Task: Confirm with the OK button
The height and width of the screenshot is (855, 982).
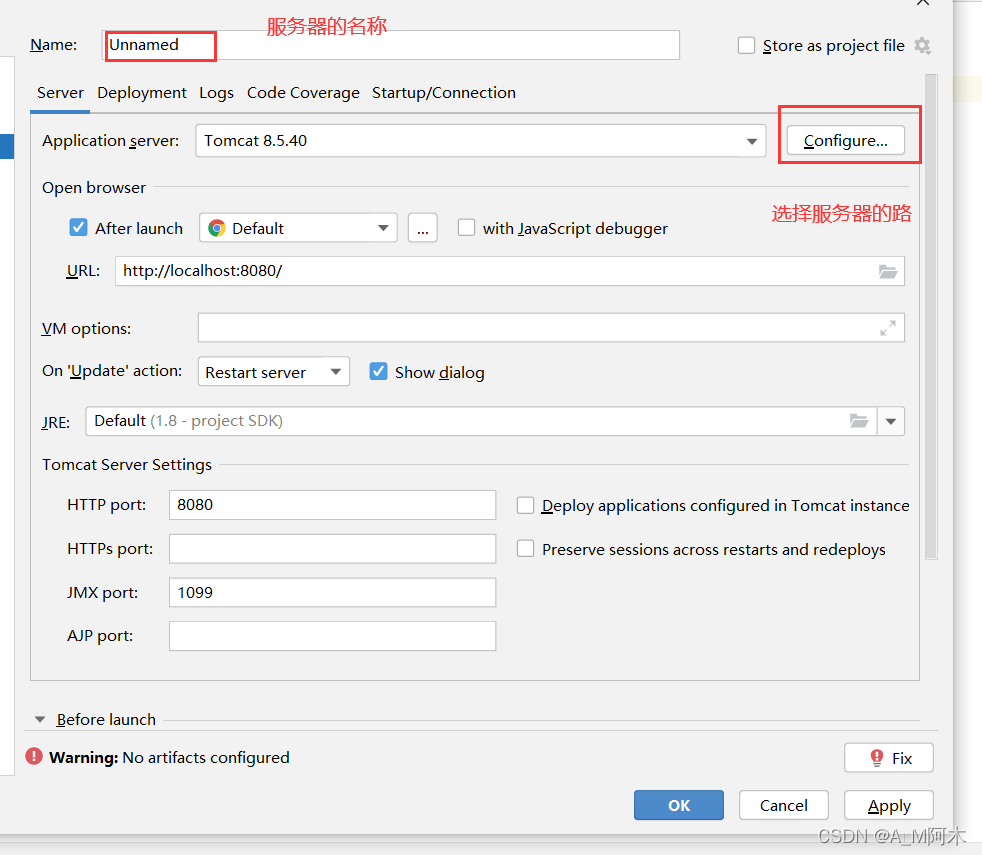Action: click(x=679, y=805)
